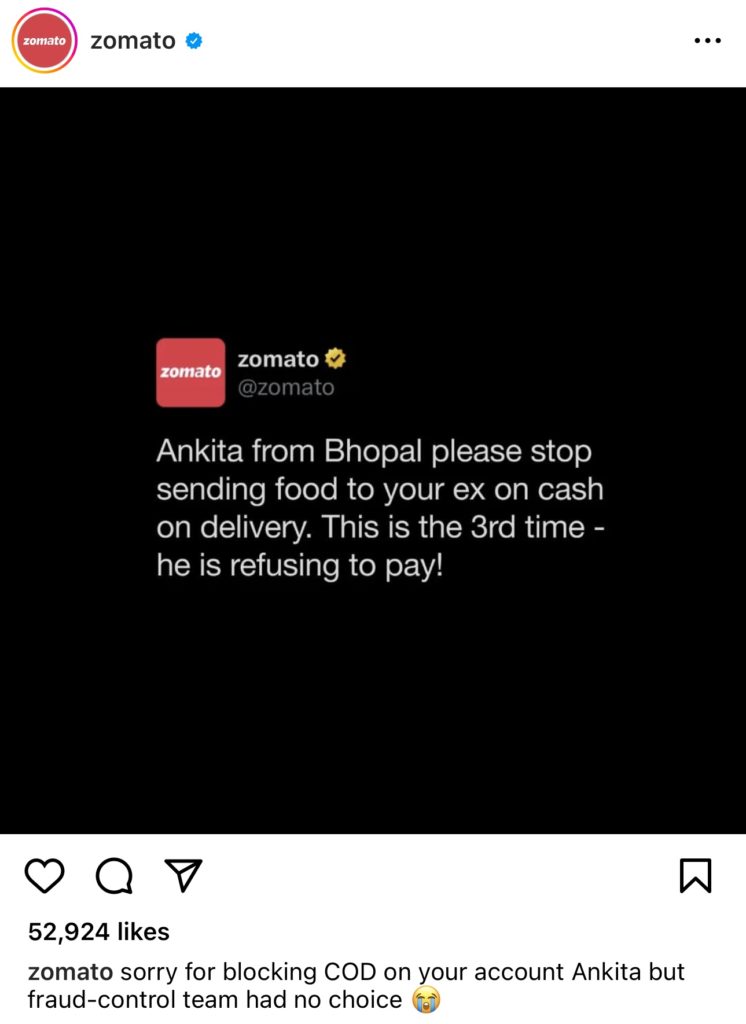Like the post with the heart icon
746x1024 pixels.
[44, 875]
